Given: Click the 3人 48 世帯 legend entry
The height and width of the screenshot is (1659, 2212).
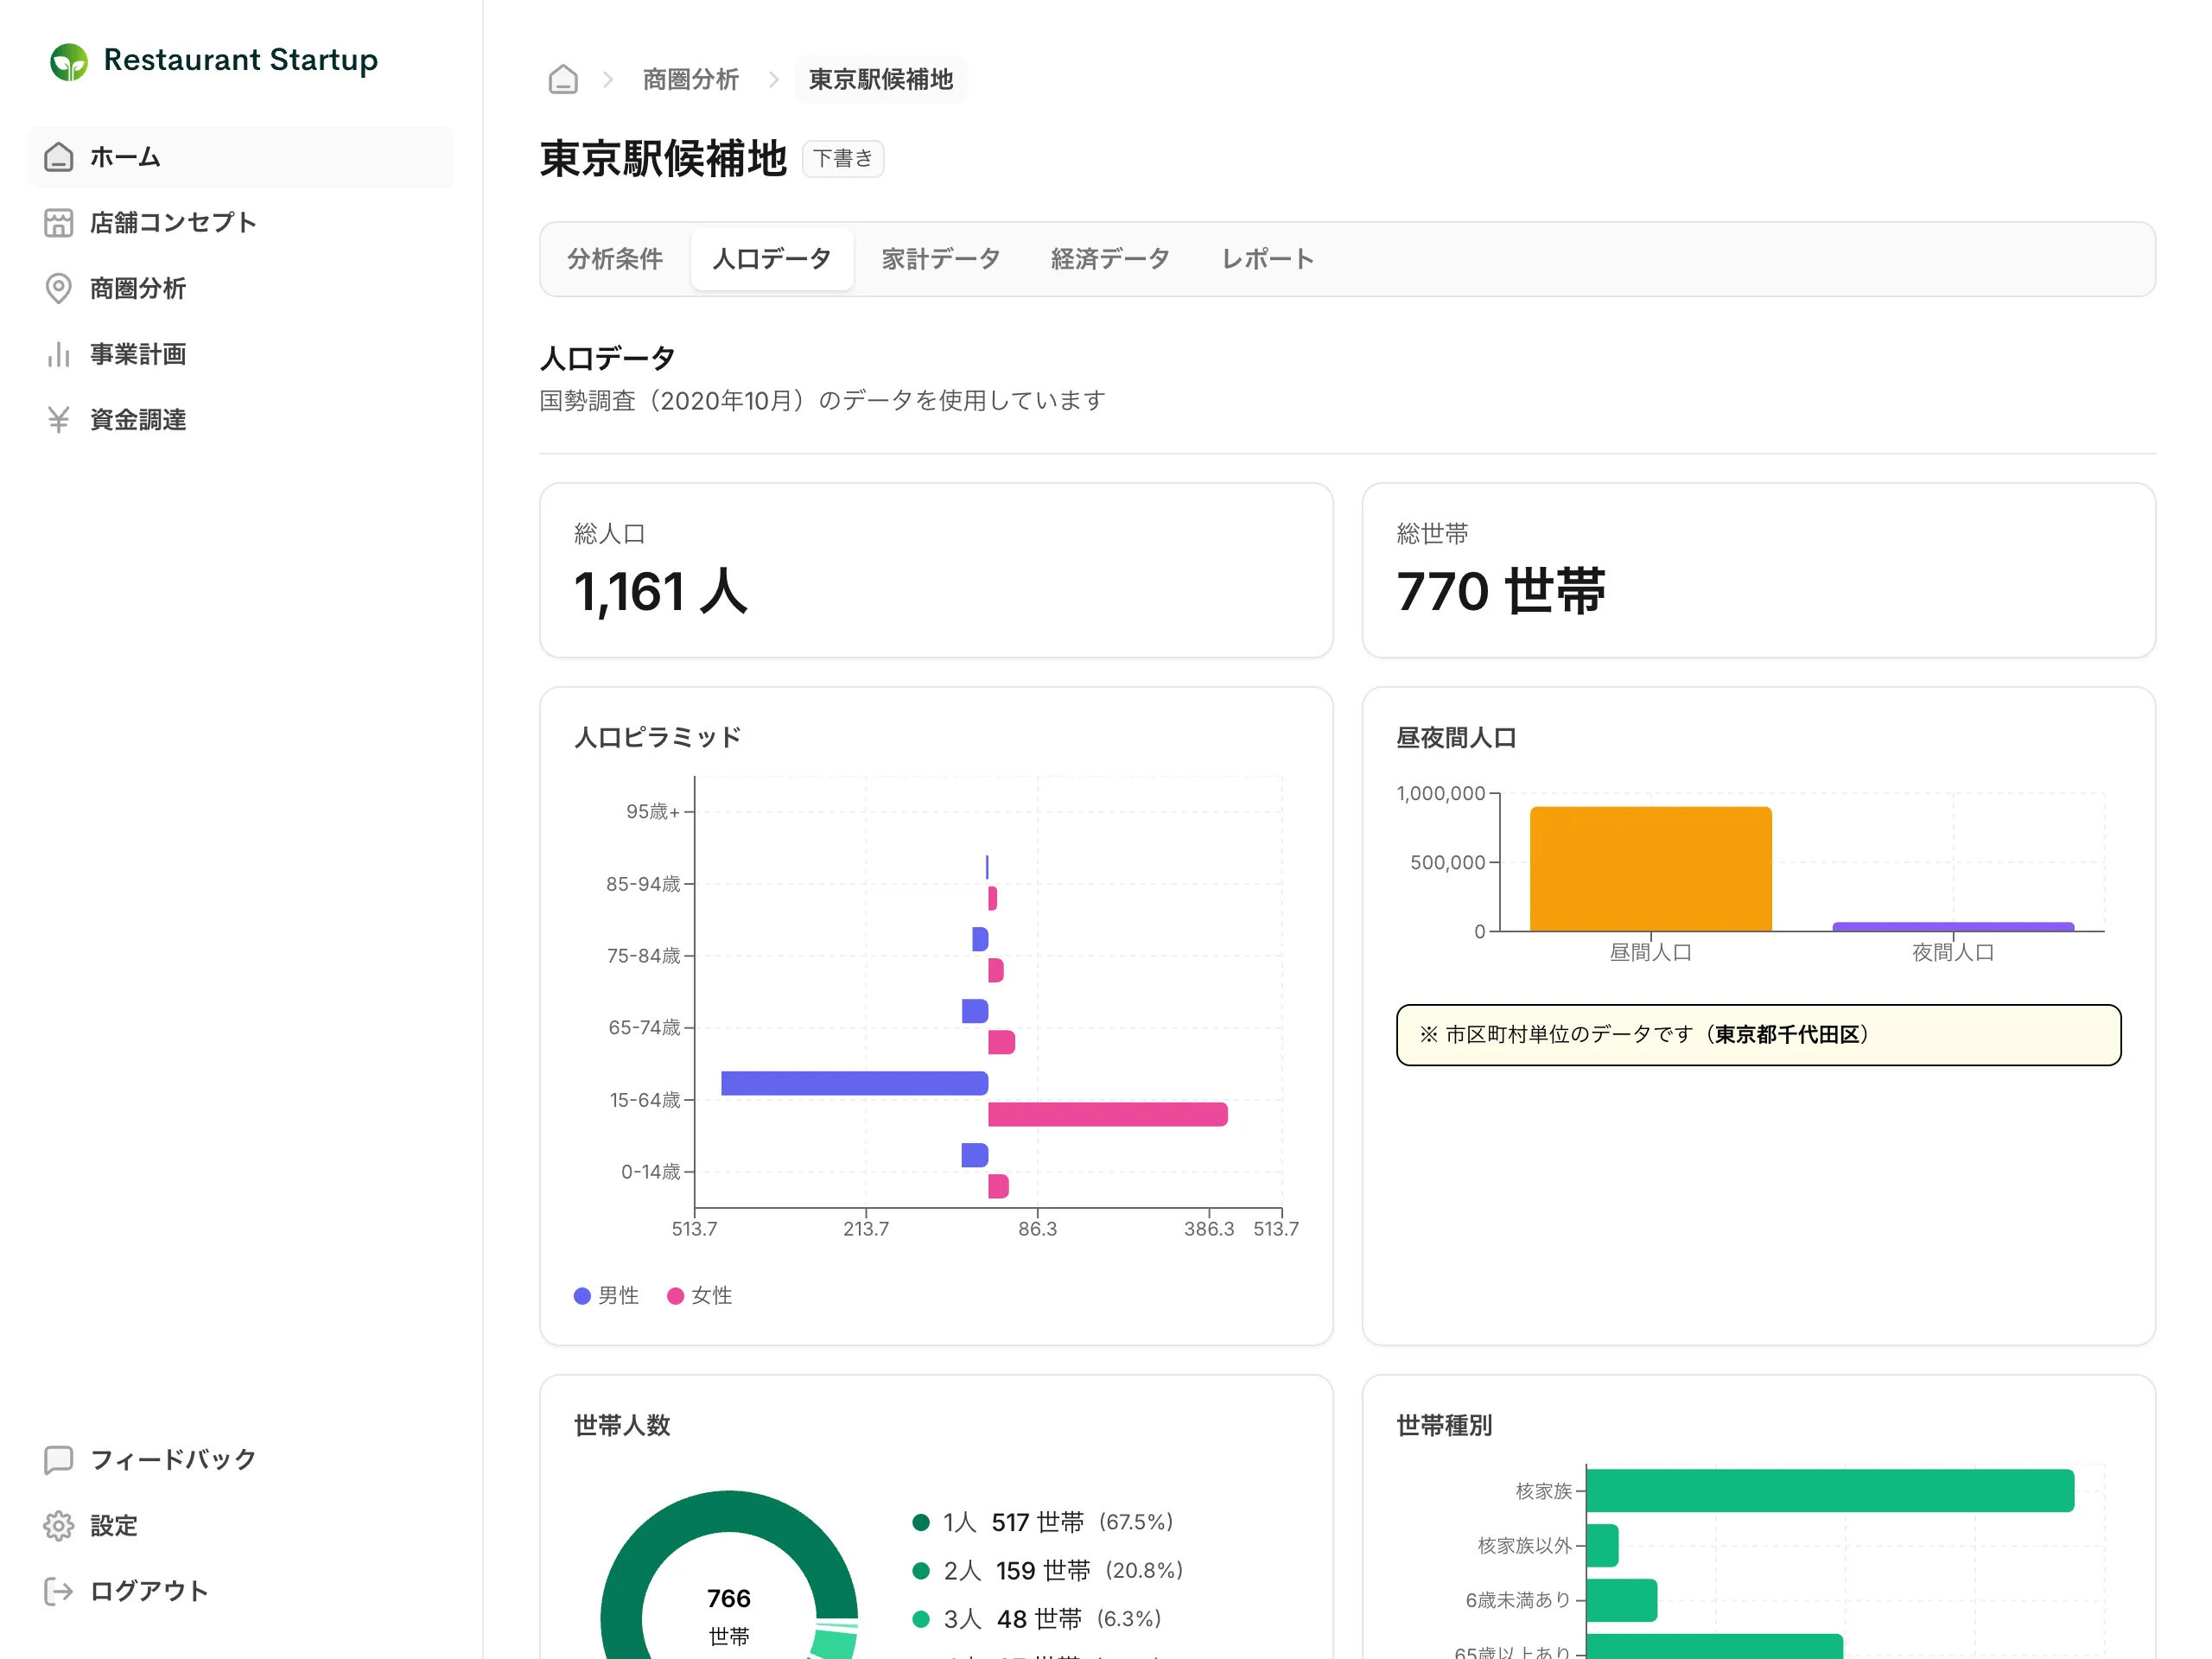Looking at the screenshot, I should pos(1037,1619).
